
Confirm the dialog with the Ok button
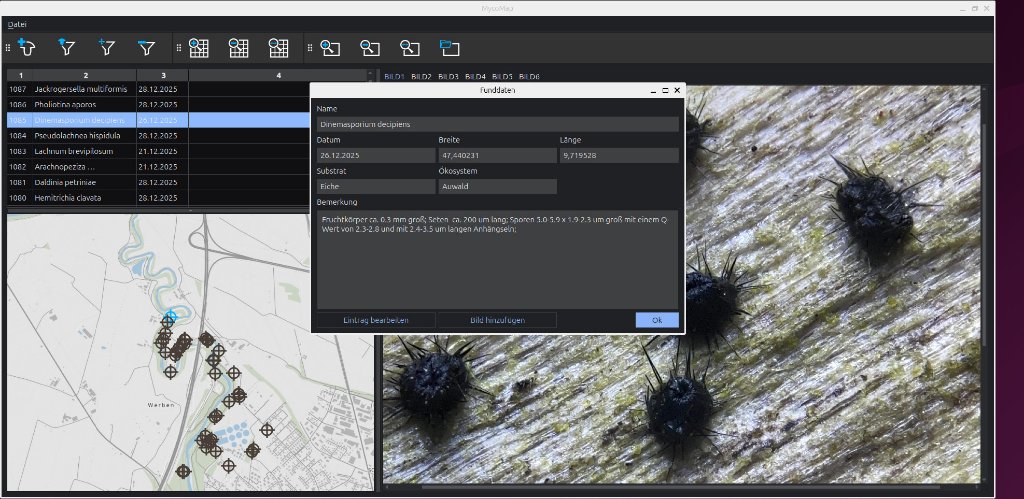tap(656, 320)
